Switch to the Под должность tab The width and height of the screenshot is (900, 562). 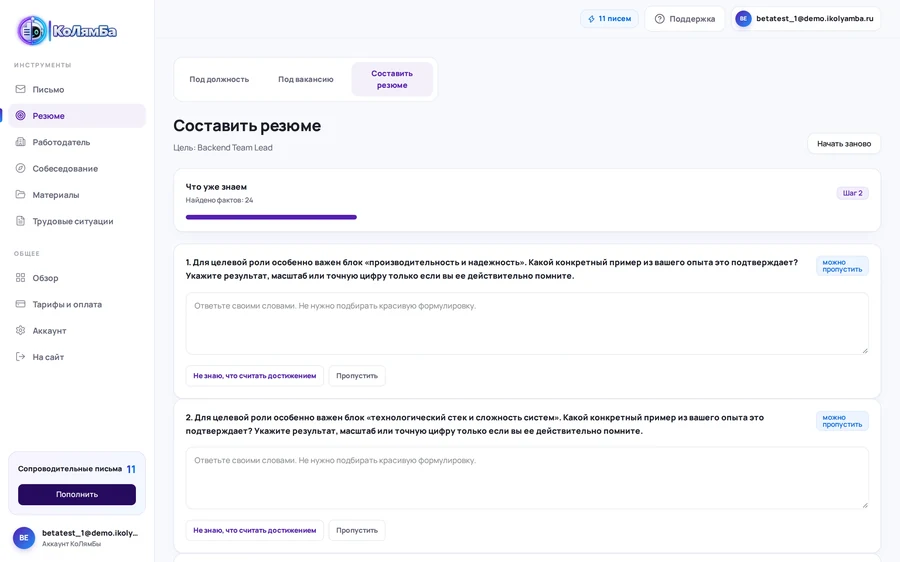click(219, 79)
